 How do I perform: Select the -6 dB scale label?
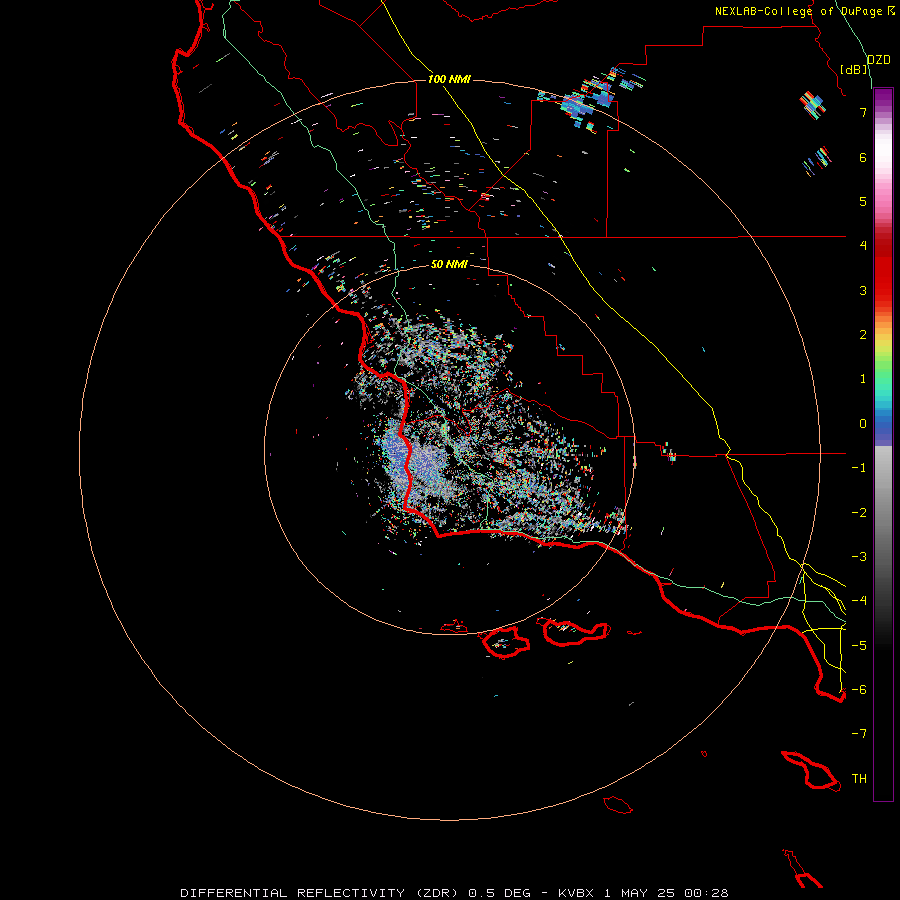click(859, 690)
